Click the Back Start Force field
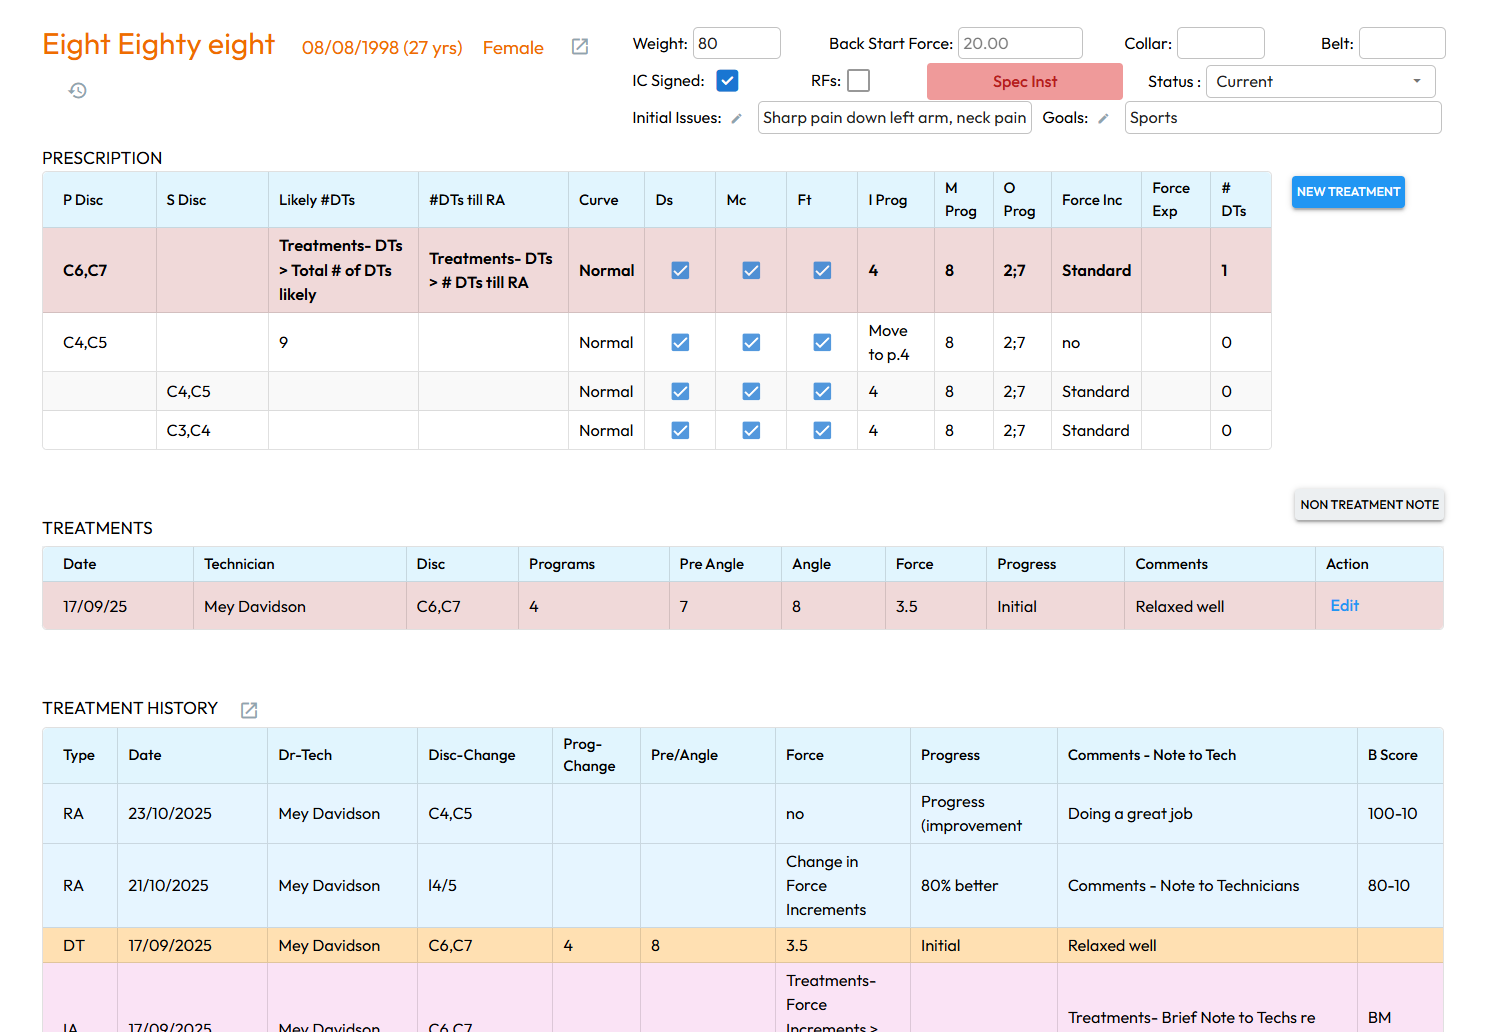This screenshot has width=1494, height=1032. 1020,43
